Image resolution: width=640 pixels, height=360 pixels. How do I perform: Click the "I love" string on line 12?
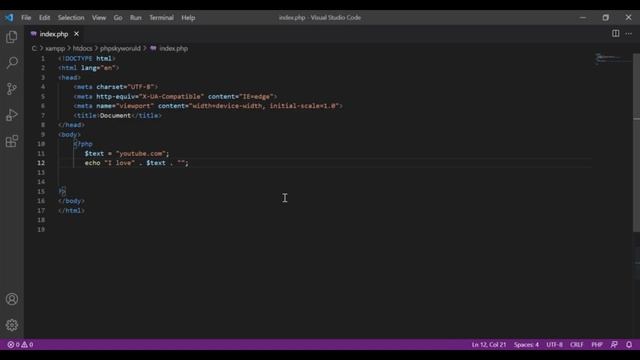pos(120,163)
